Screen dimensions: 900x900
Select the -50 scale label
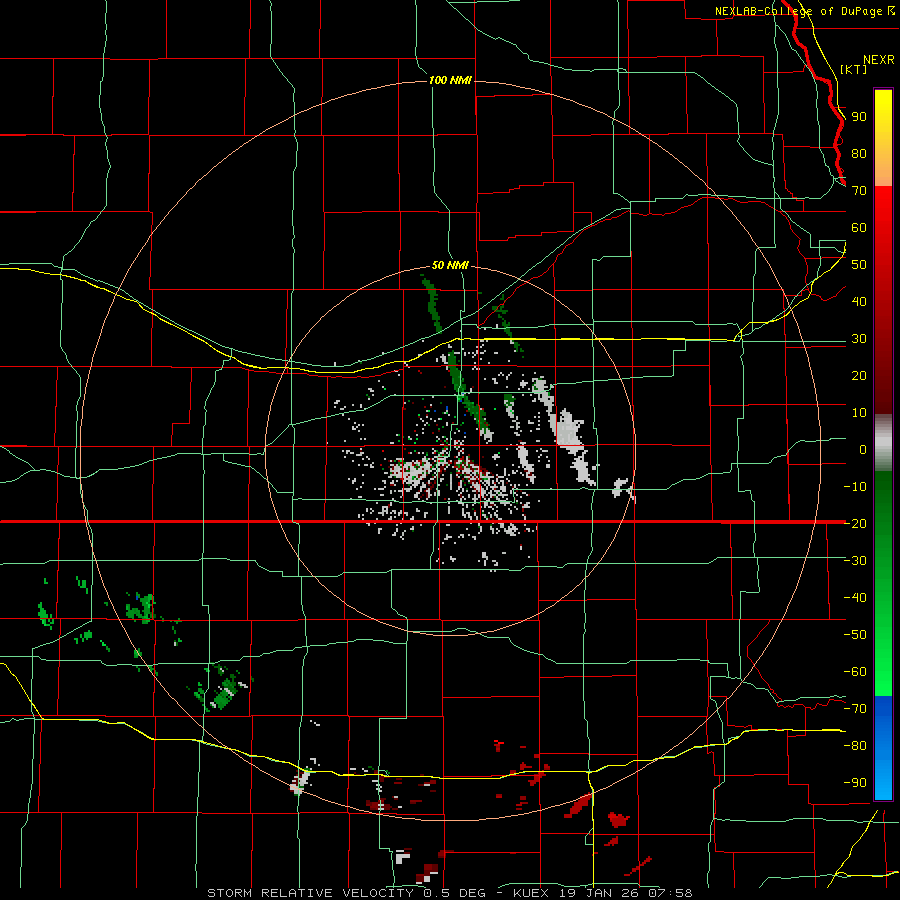point(855,634)
